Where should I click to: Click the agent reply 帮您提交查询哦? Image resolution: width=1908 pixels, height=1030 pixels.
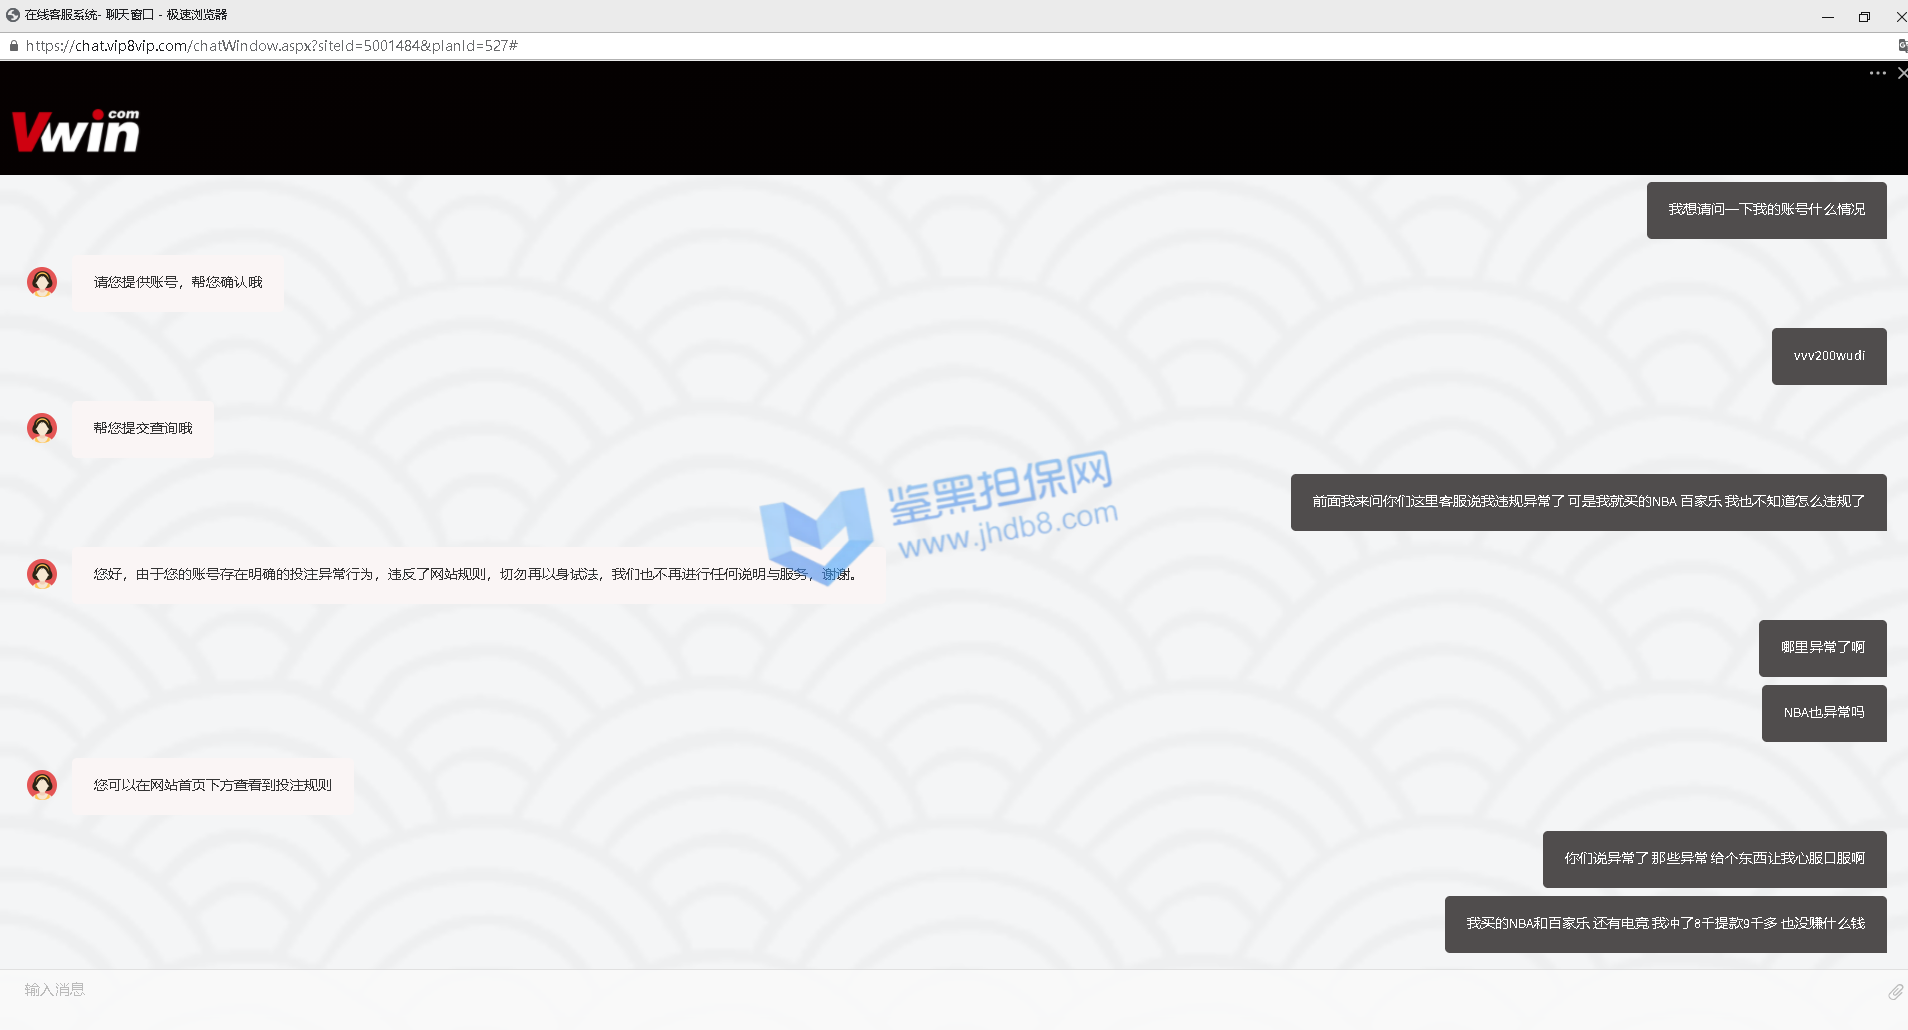[x=143, y=429]
